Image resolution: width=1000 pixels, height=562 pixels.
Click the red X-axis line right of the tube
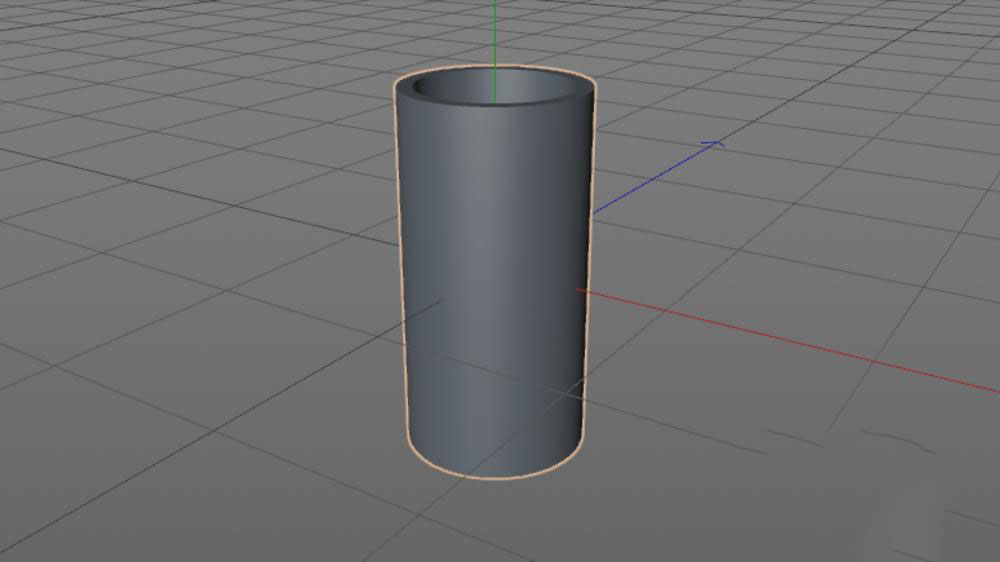click(788, 339)
